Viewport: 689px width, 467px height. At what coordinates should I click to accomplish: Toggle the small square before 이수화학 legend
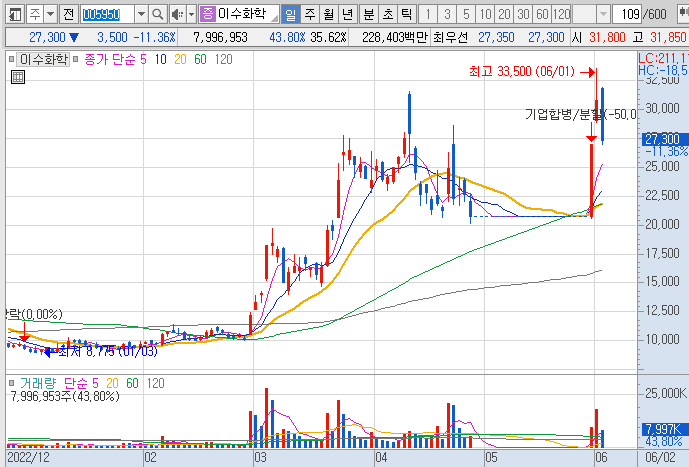point(11,59)
